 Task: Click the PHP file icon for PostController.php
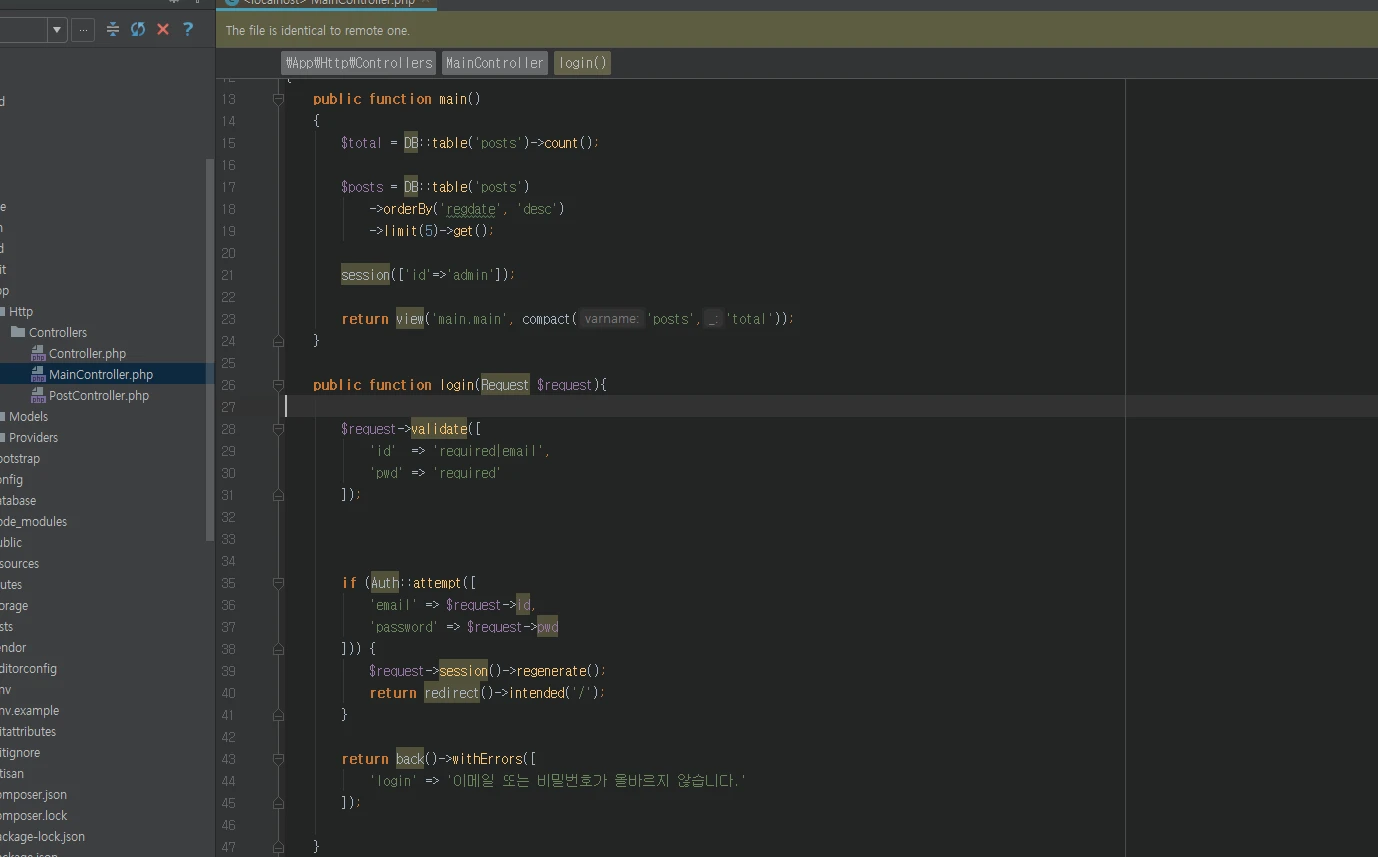click(x=38, y=395)
